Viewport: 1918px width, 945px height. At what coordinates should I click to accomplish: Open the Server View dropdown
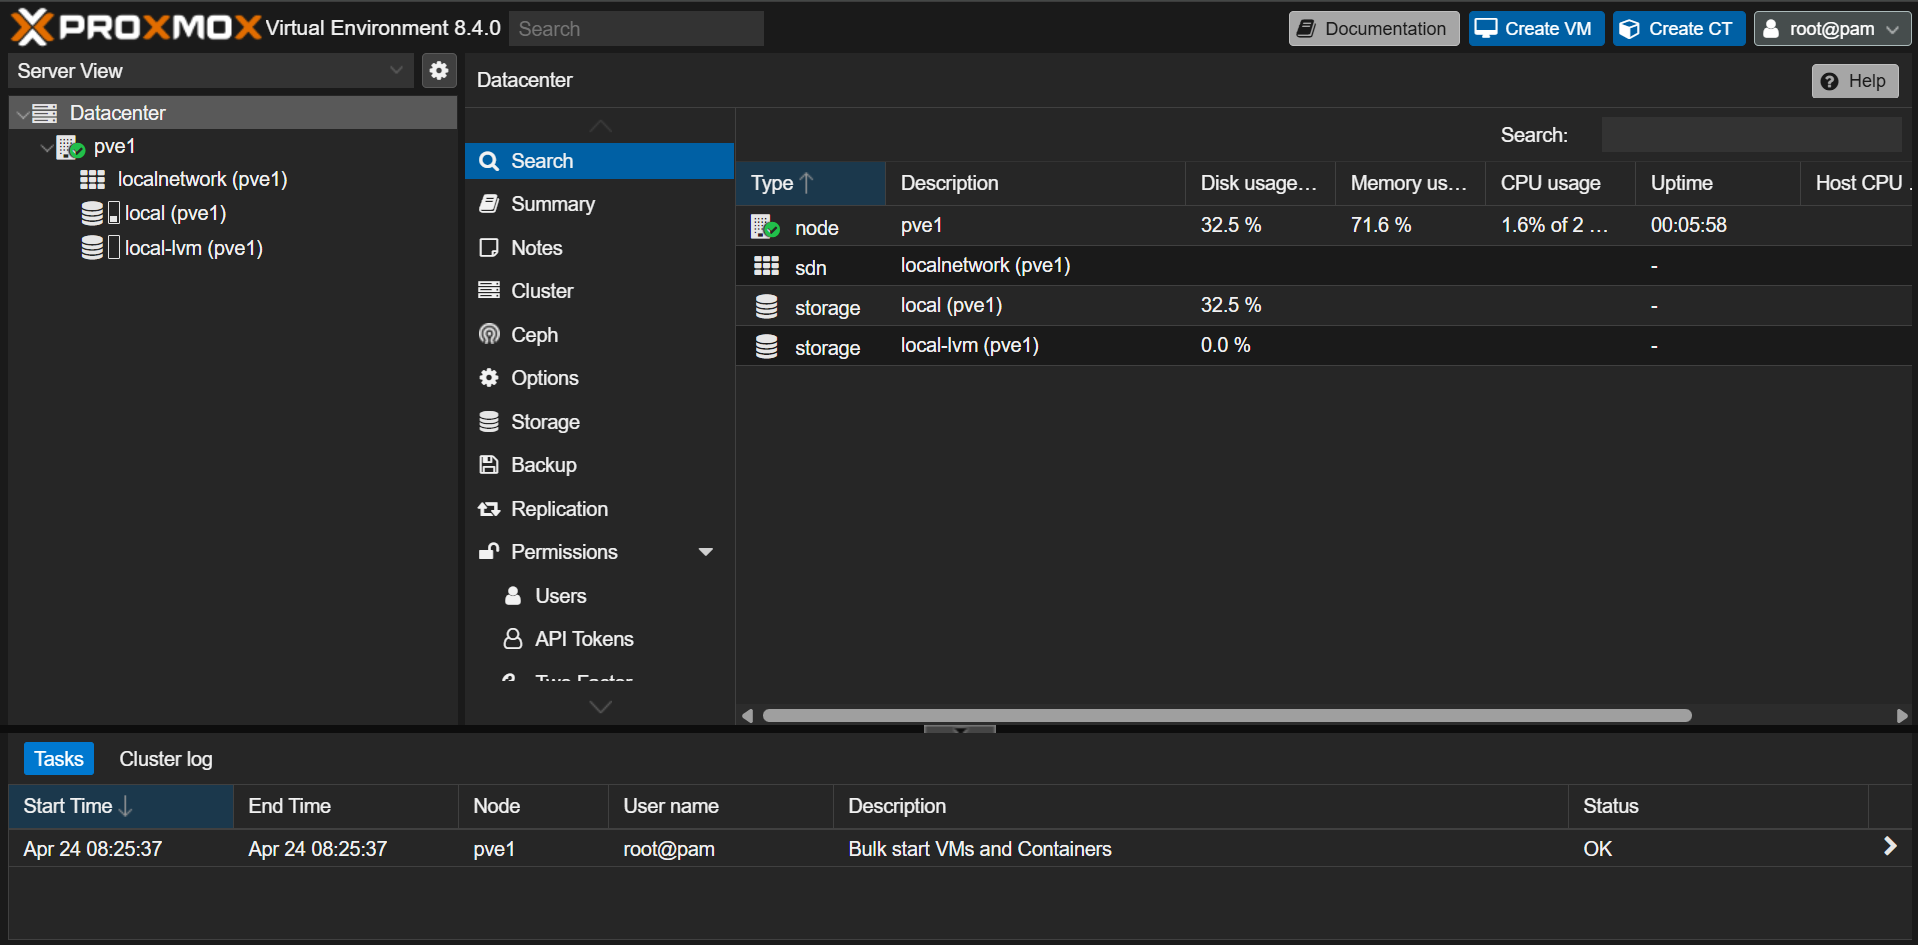(x=396, y=71)
